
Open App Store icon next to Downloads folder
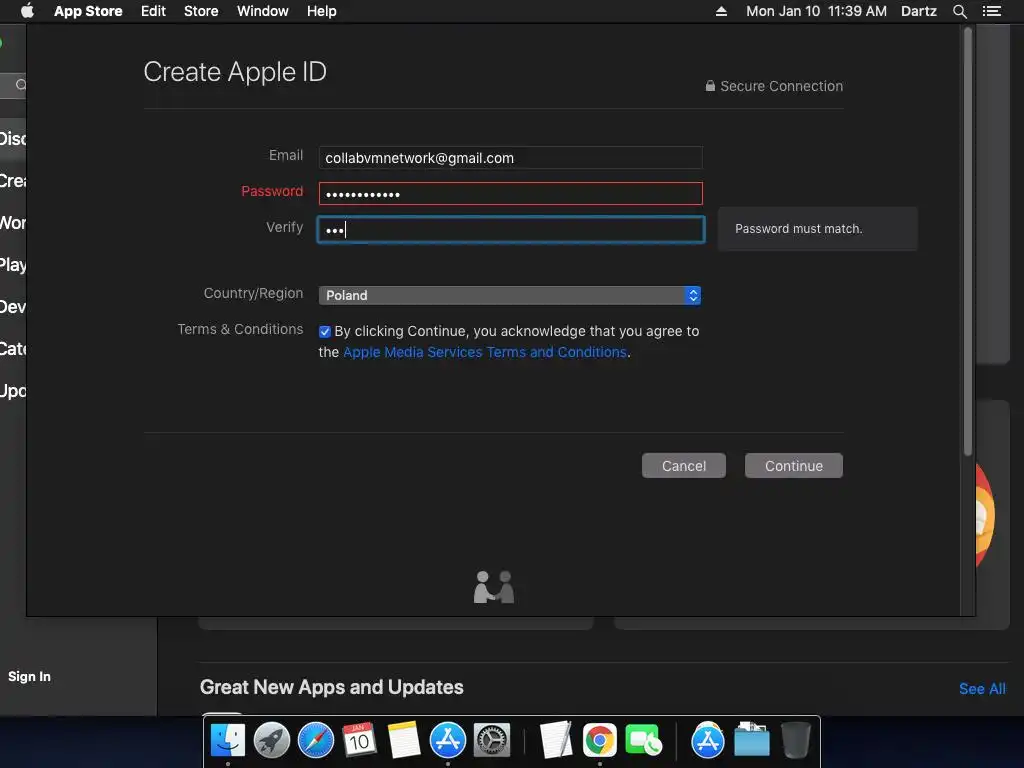coord(708,741)
